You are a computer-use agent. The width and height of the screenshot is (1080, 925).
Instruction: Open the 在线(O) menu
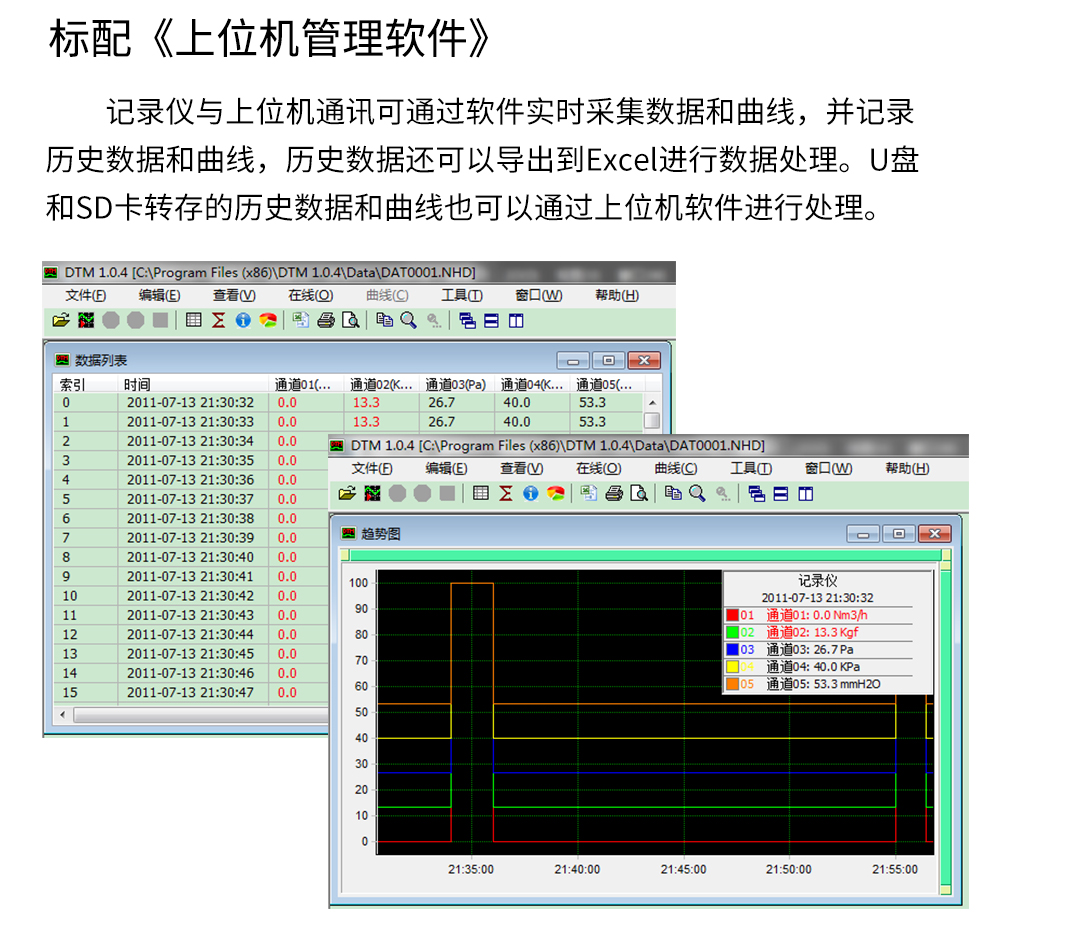pos(598,467)
